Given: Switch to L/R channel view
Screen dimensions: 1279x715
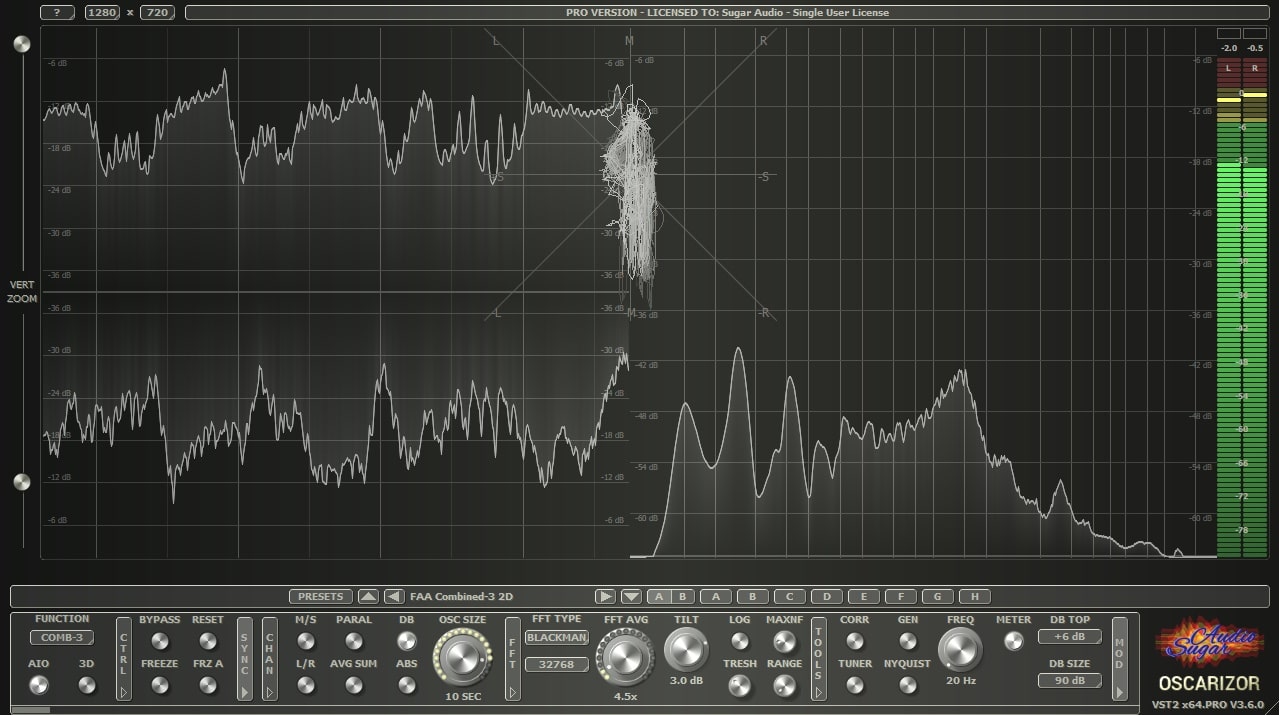Looking at the screenshot, I should click(x=305, y=685).
